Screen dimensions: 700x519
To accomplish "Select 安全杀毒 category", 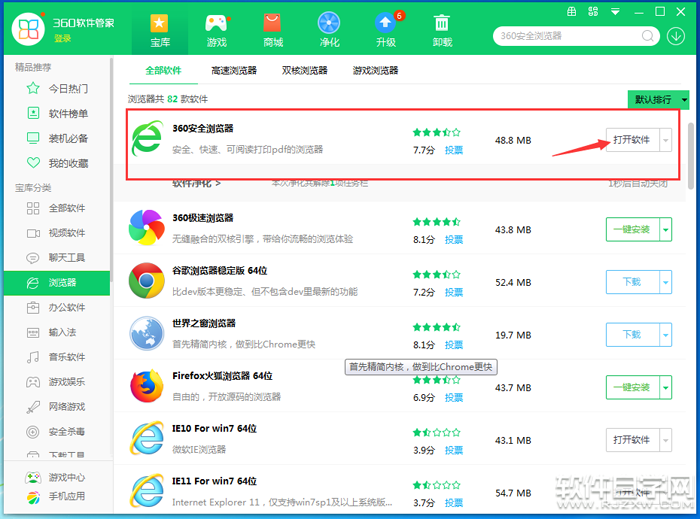I will [x=57, y=432].
